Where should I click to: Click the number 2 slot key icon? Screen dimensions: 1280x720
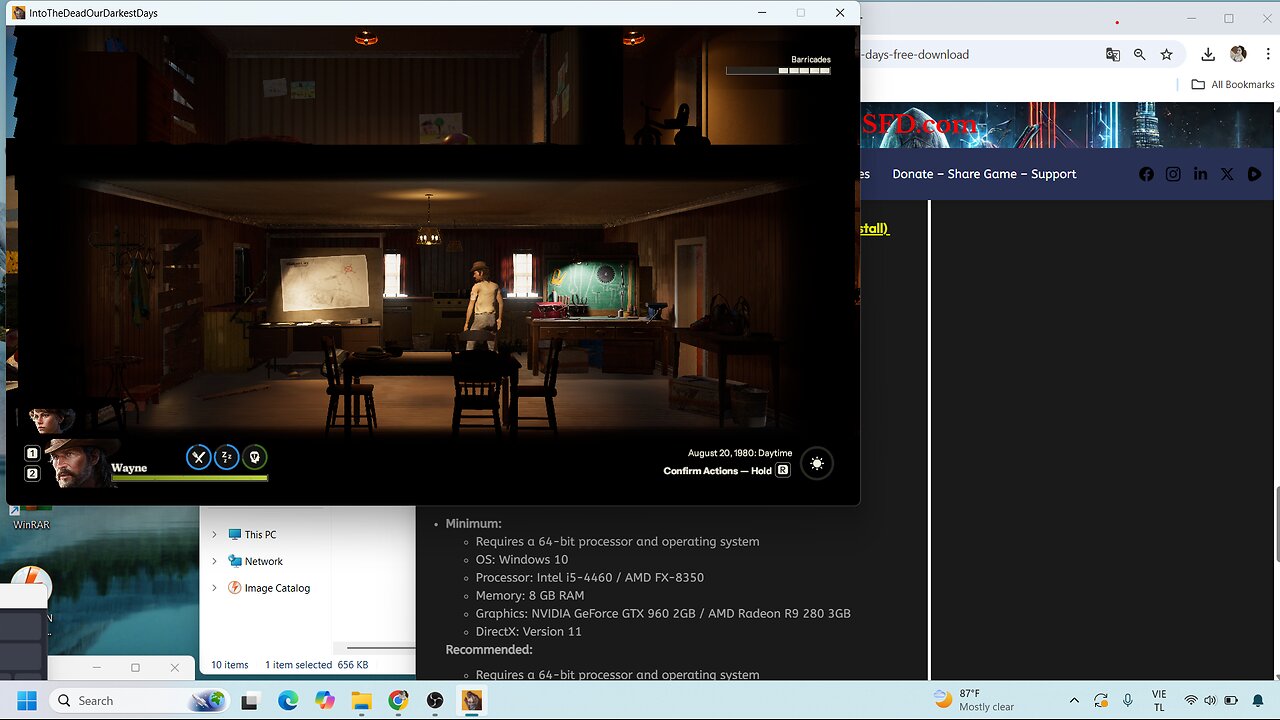coord(32,473)
